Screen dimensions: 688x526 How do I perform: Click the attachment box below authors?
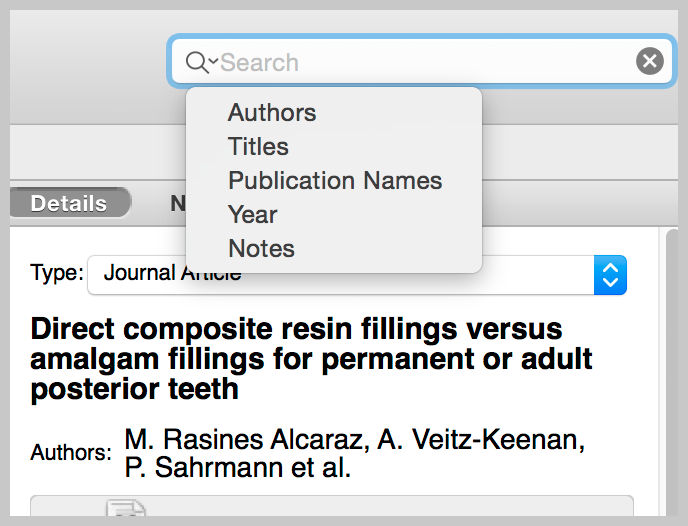[332, 506]
